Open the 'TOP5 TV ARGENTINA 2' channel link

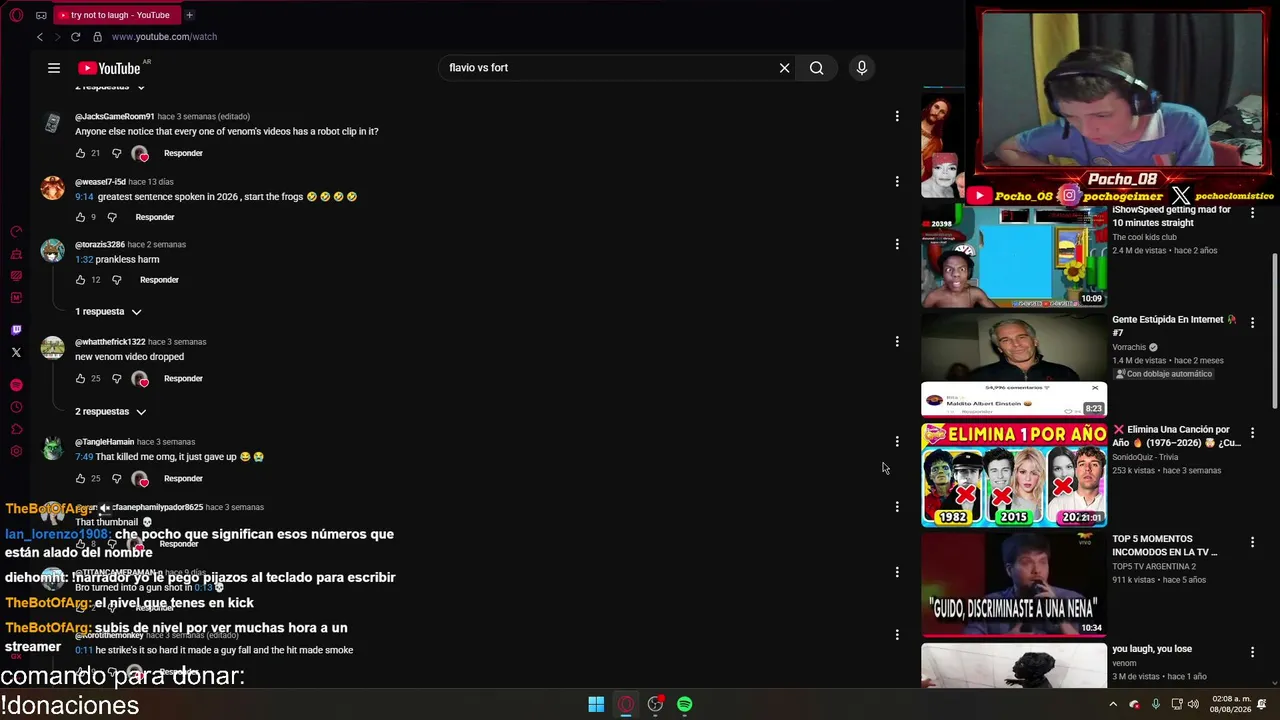point(1154,567)
